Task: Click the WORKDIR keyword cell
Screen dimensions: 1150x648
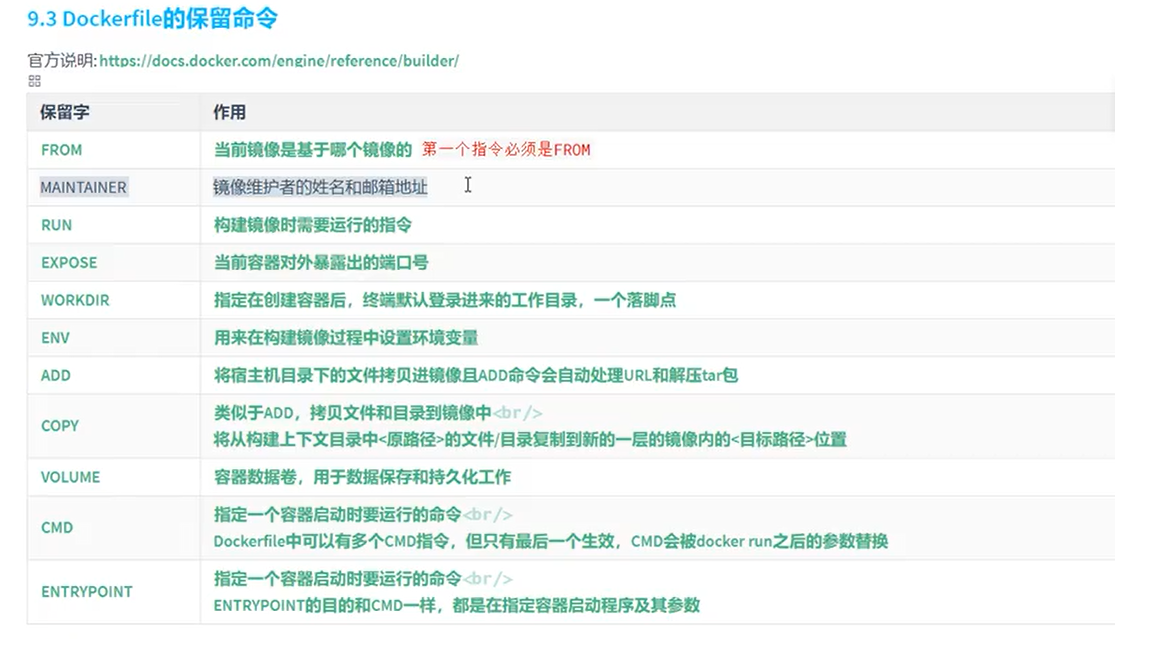Action: pos(75,300)
